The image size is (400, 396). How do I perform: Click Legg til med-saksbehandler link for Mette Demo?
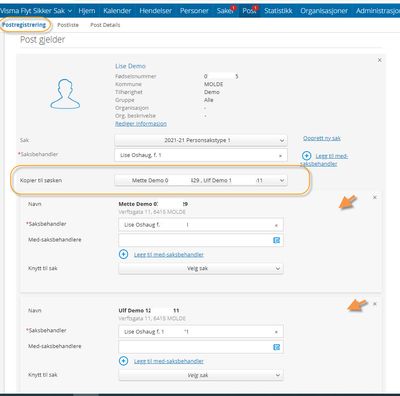pos(169,255)
